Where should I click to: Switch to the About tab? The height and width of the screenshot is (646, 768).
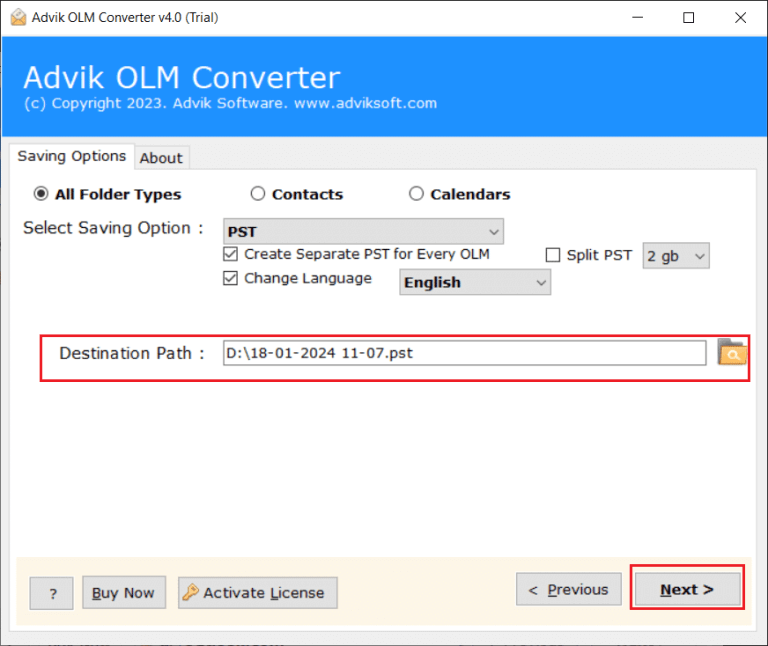tap(161, 158)
